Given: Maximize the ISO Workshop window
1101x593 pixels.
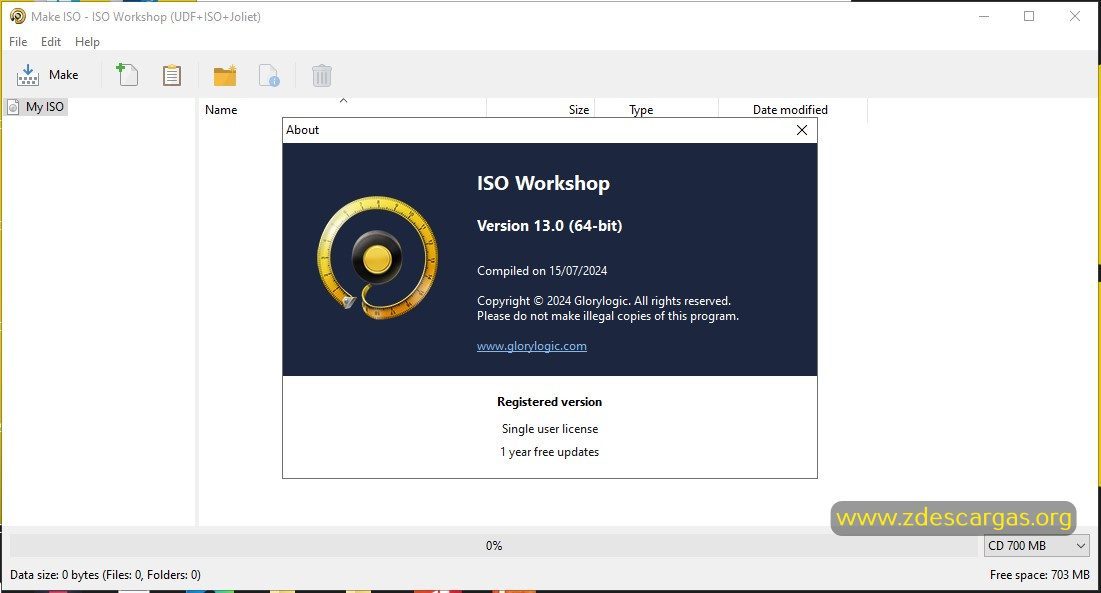Looking at the screenshot, I should coord(1029,16).
